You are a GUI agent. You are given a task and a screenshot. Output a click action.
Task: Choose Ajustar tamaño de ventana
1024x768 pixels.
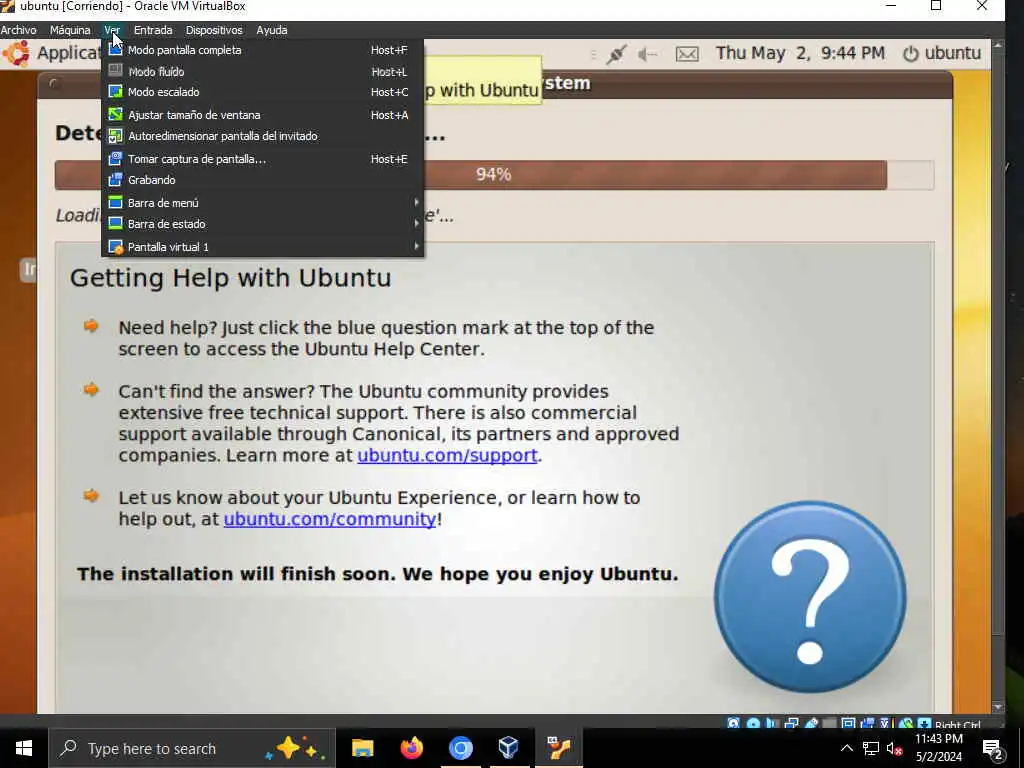click(263, 115)
